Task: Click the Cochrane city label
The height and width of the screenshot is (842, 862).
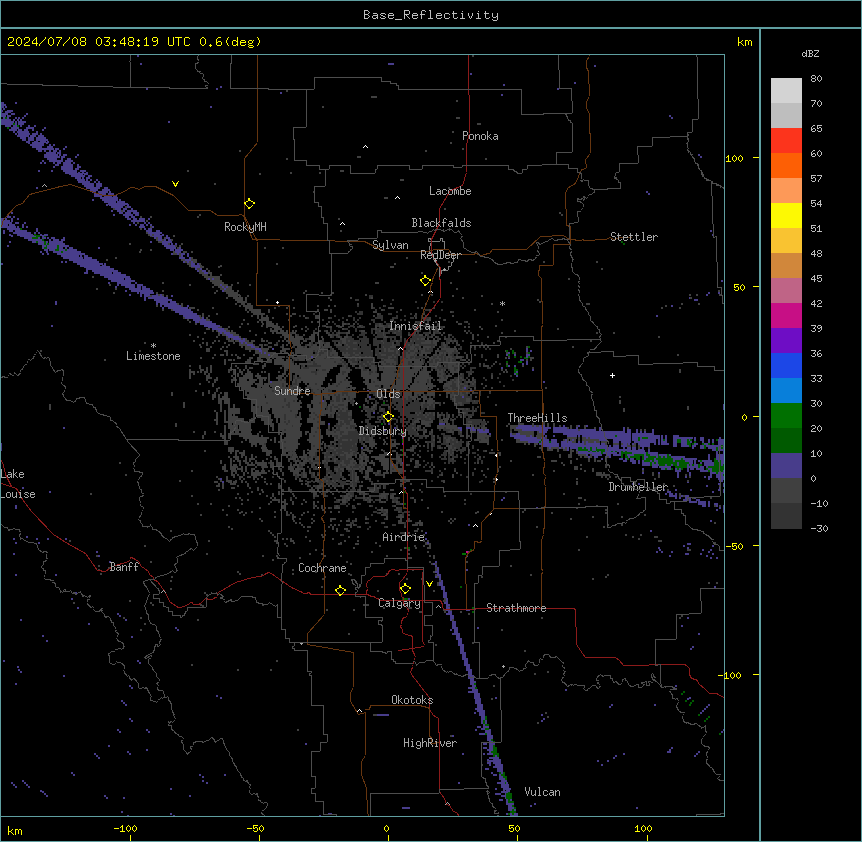Action: pos(322,568)
